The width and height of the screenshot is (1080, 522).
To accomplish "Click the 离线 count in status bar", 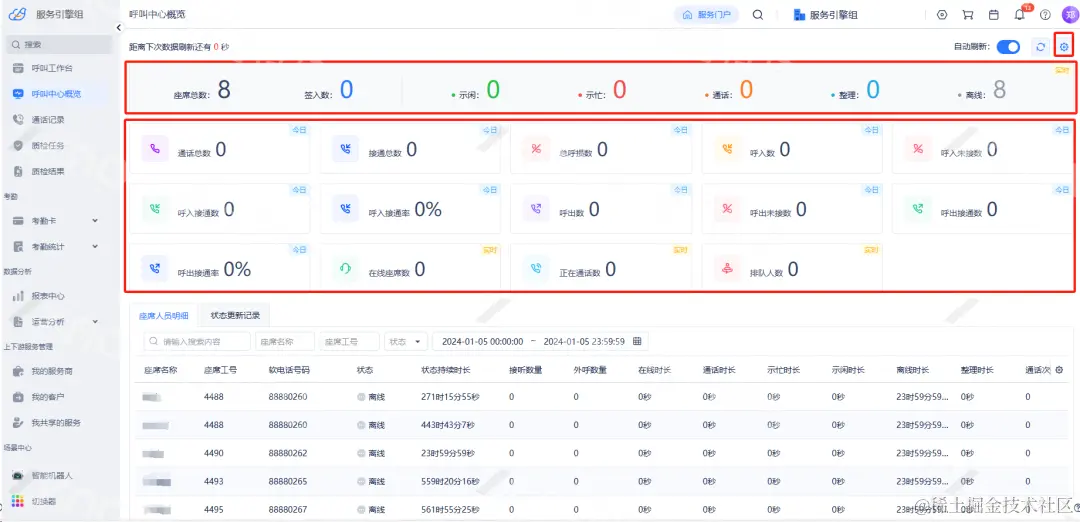I will tap(999, 90).
